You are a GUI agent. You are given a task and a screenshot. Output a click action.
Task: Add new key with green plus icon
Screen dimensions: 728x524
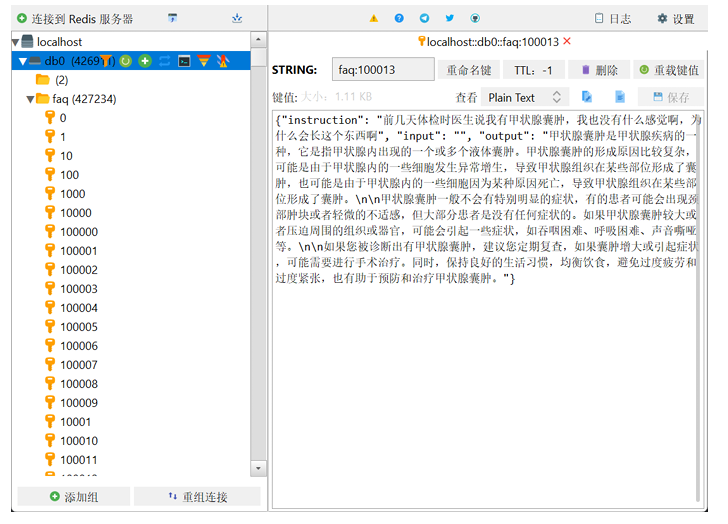click(146, 61)
